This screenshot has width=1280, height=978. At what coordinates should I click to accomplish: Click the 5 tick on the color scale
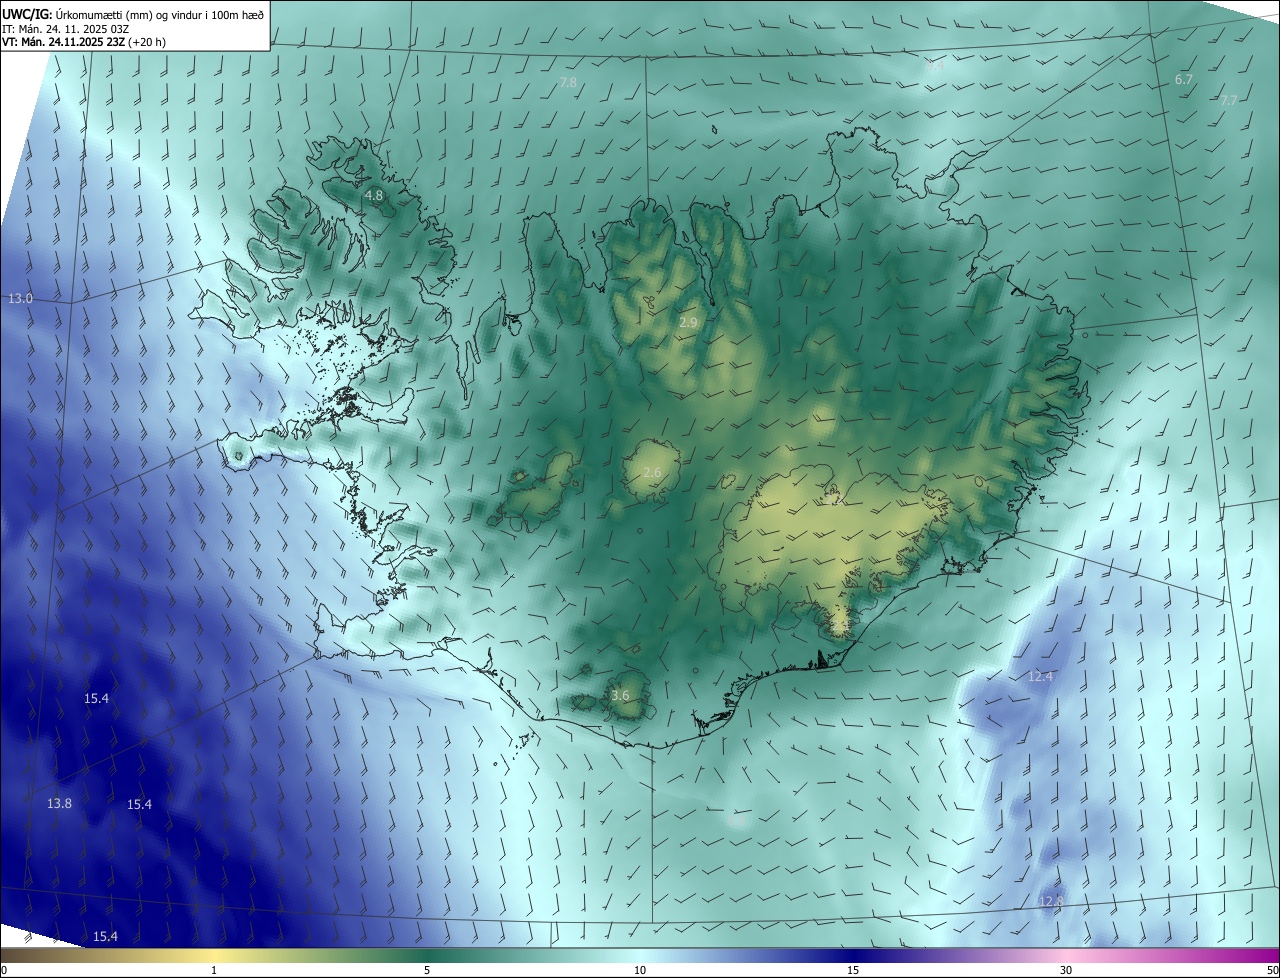[x=427, y=970]
